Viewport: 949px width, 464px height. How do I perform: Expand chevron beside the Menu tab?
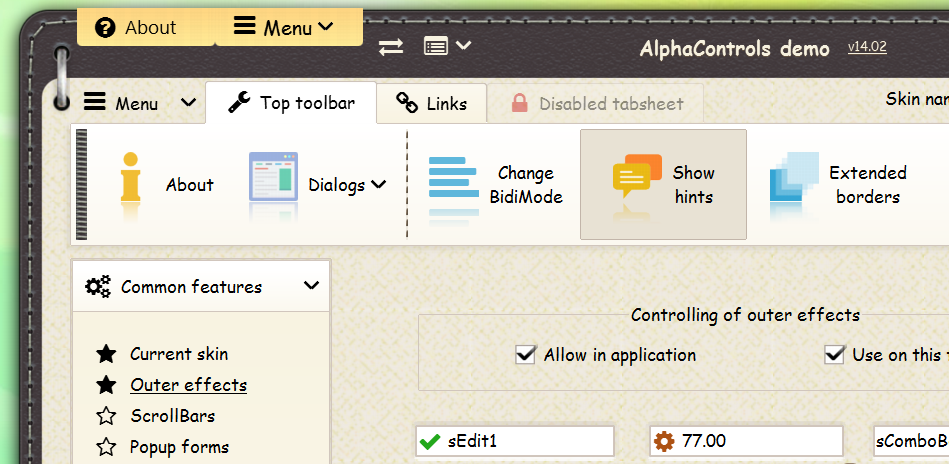(188, 102)
